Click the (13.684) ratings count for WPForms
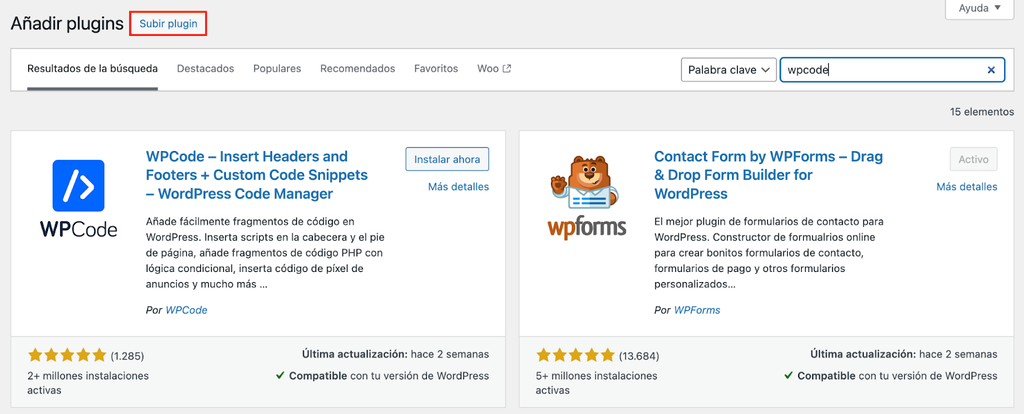 pos(639,357)
